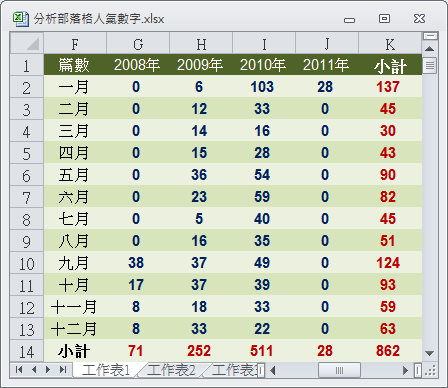448x388 pixels.
Task: Open the partially hidden third sheet tab
Action: pos(234,370)
